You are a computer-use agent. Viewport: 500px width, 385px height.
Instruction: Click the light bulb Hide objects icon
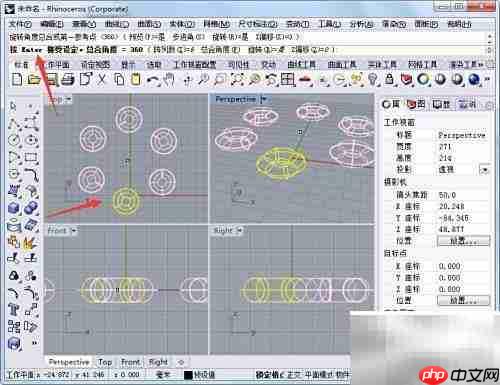(373, 80)
